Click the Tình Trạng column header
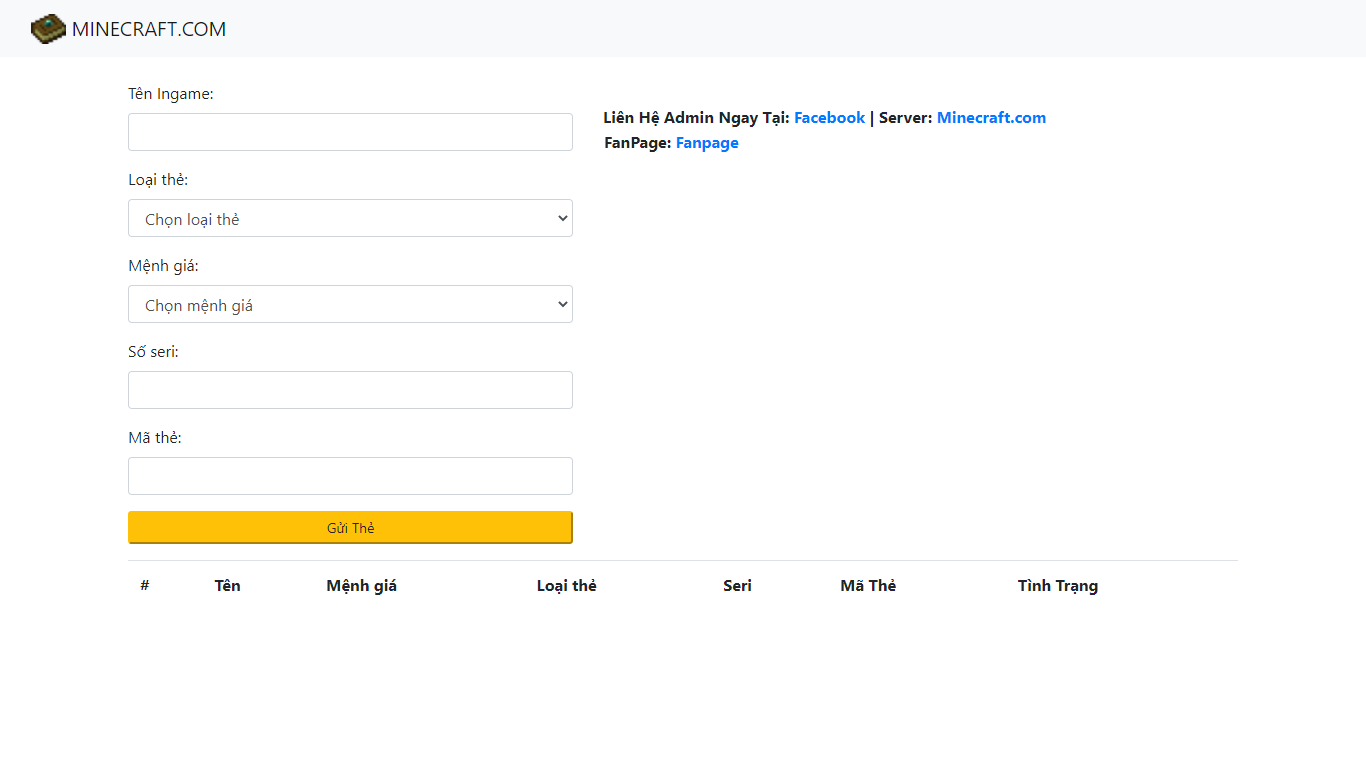 click(1057, 586)
